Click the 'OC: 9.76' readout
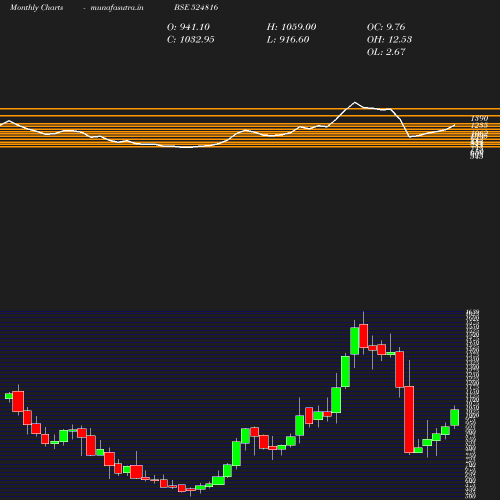Image resolution: width=500 pixels, height=500 pixels. click(386, 27)
